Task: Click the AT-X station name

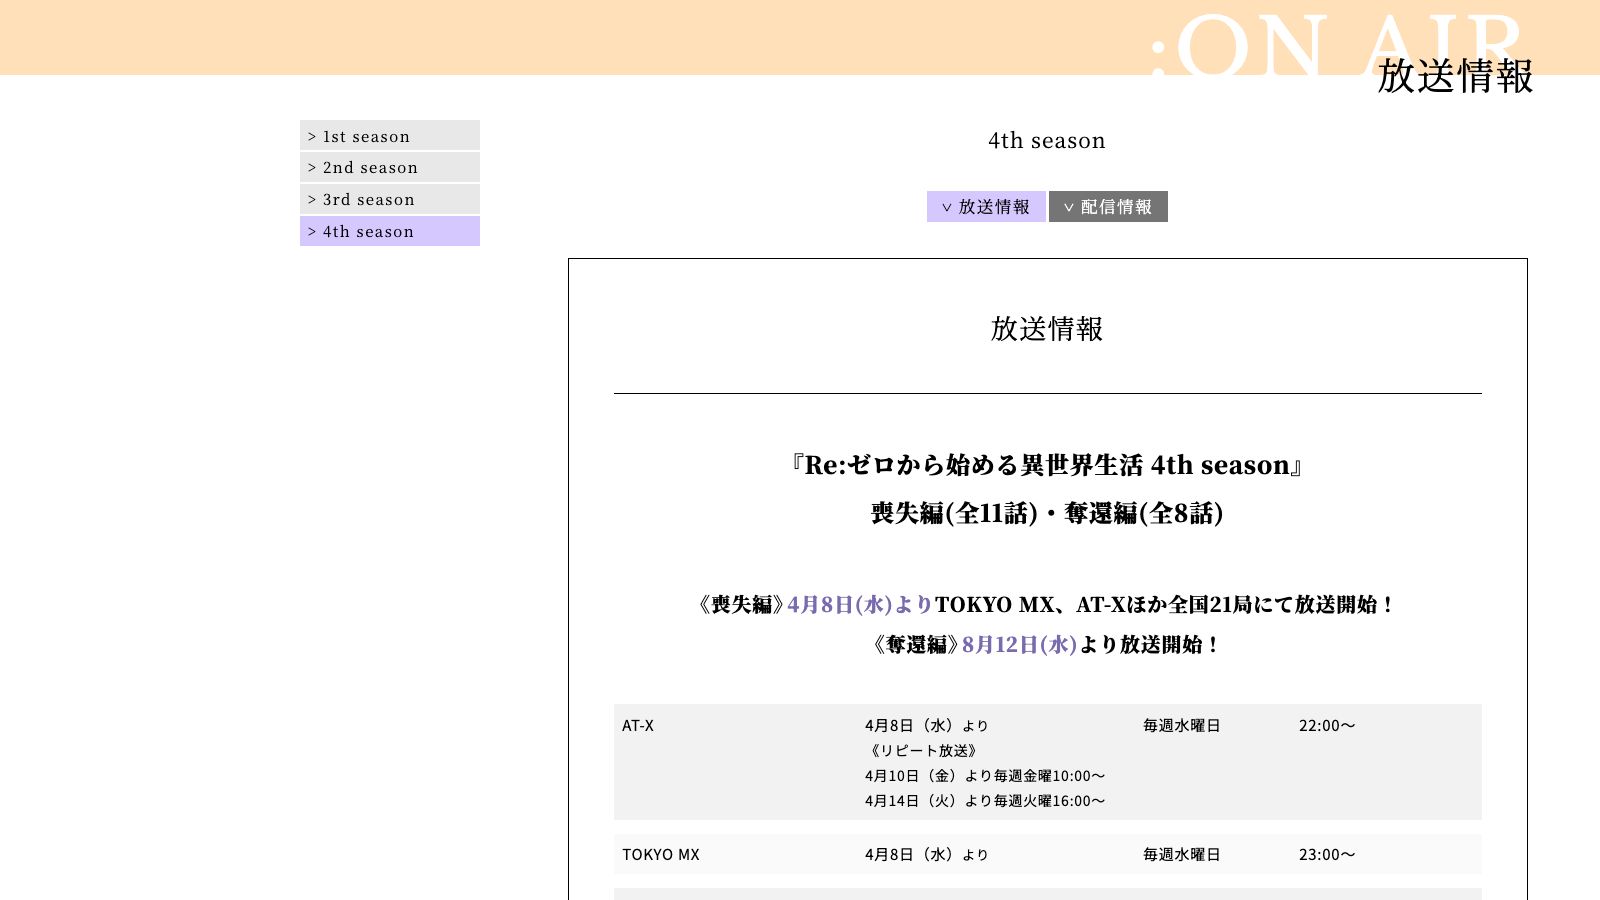Action: (638, 726)
